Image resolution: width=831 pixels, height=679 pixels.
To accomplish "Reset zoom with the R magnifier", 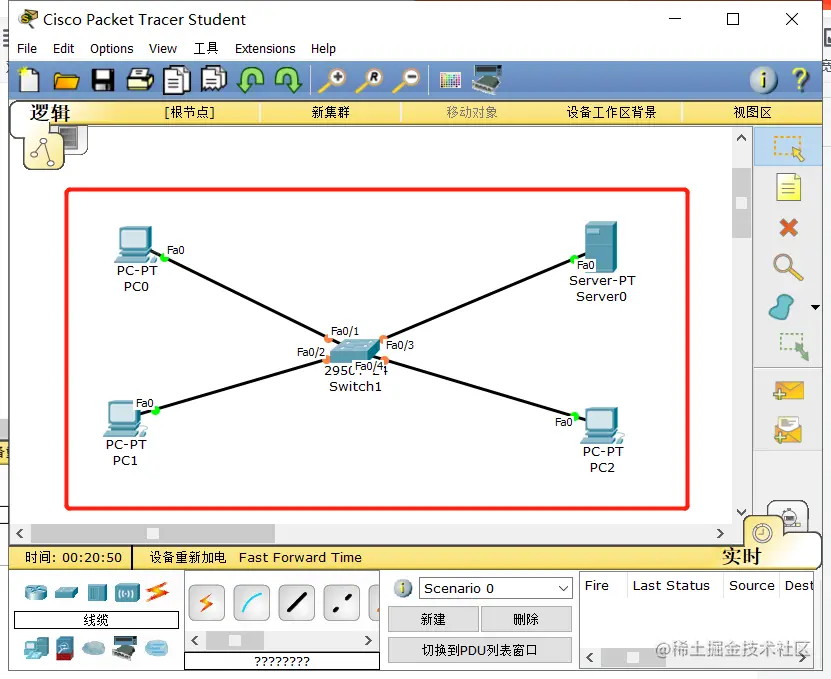I will (x=369, y=80).
